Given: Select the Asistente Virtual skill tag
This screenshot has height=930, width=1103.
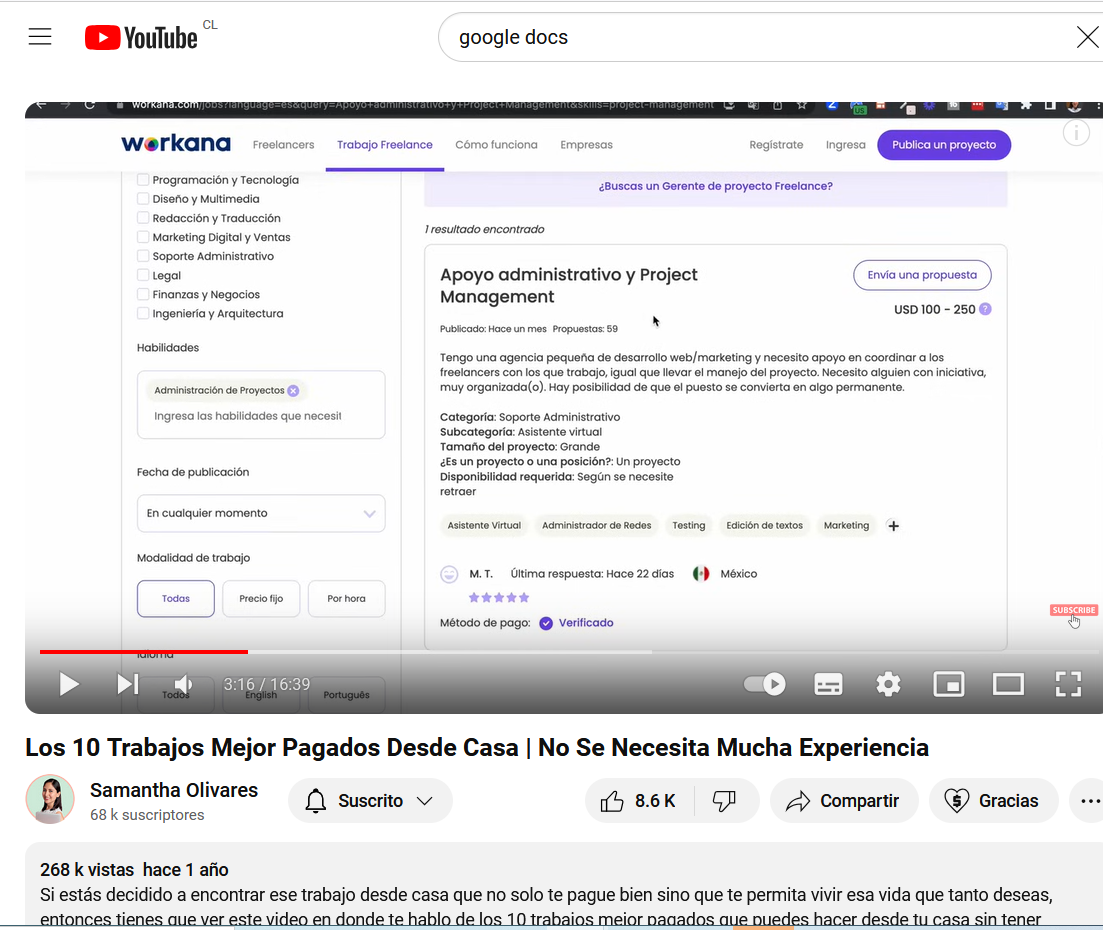Looking at the screenshot, I should 484,525.
